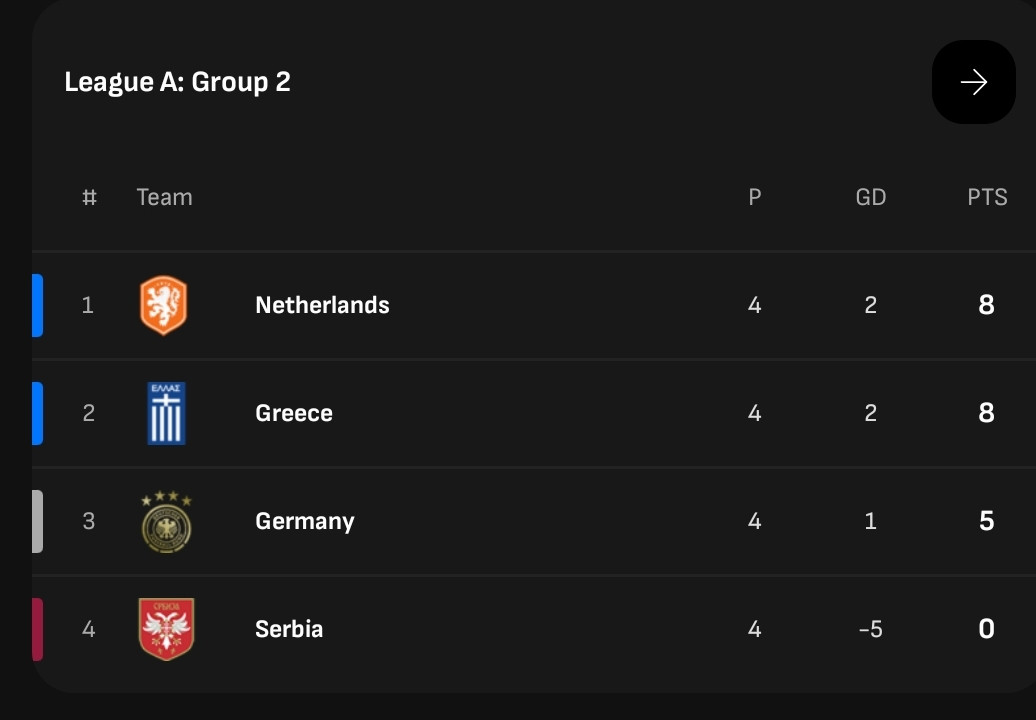
Task: Click the Serbia red eagle crest
Action: [x=166, y=629]
